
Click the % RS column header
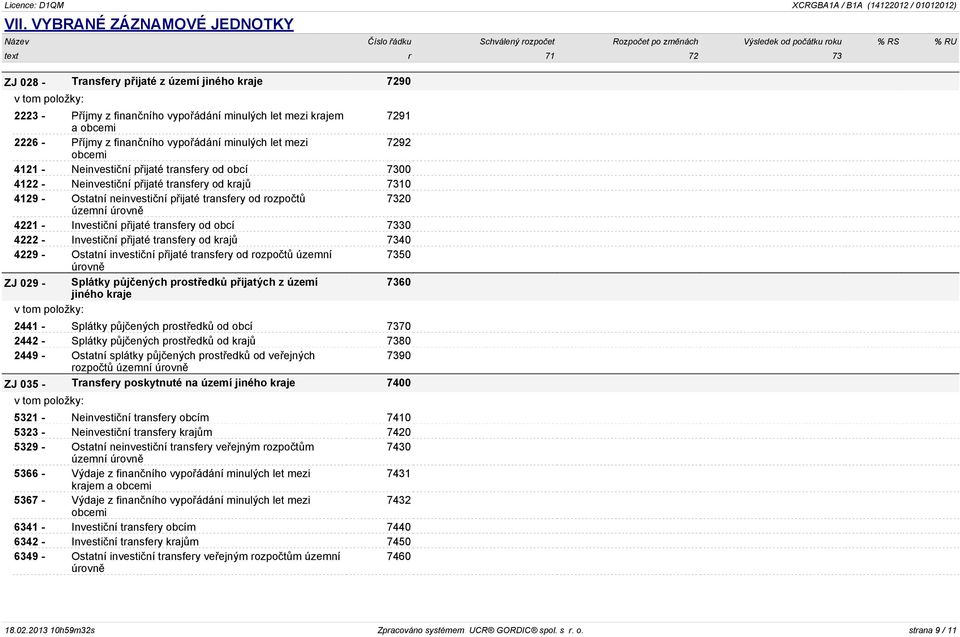888,42
